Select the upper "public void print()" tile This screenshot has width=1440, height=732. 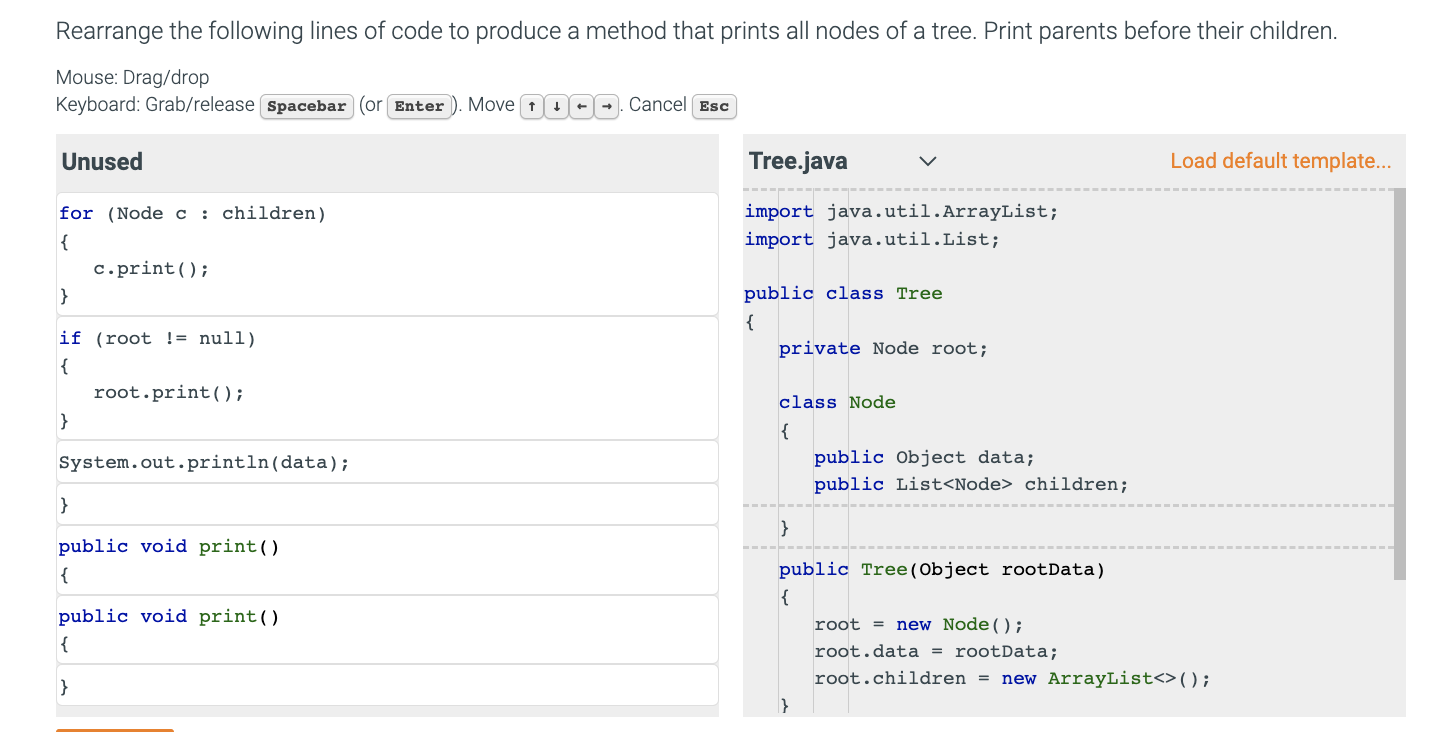(387, 560)
